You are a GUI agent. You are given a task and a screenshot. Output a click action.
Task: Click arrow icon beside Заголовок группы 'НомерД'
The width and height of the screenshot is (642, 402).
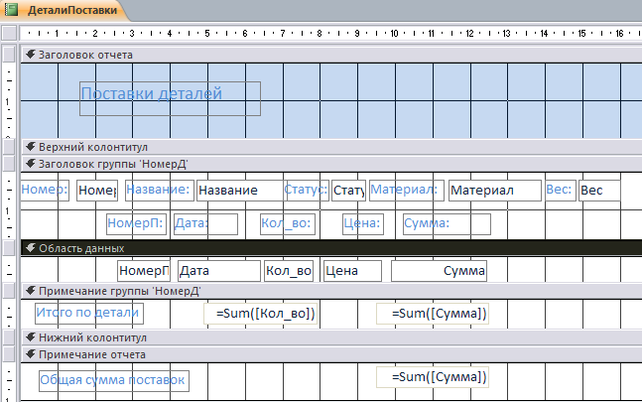30,164
